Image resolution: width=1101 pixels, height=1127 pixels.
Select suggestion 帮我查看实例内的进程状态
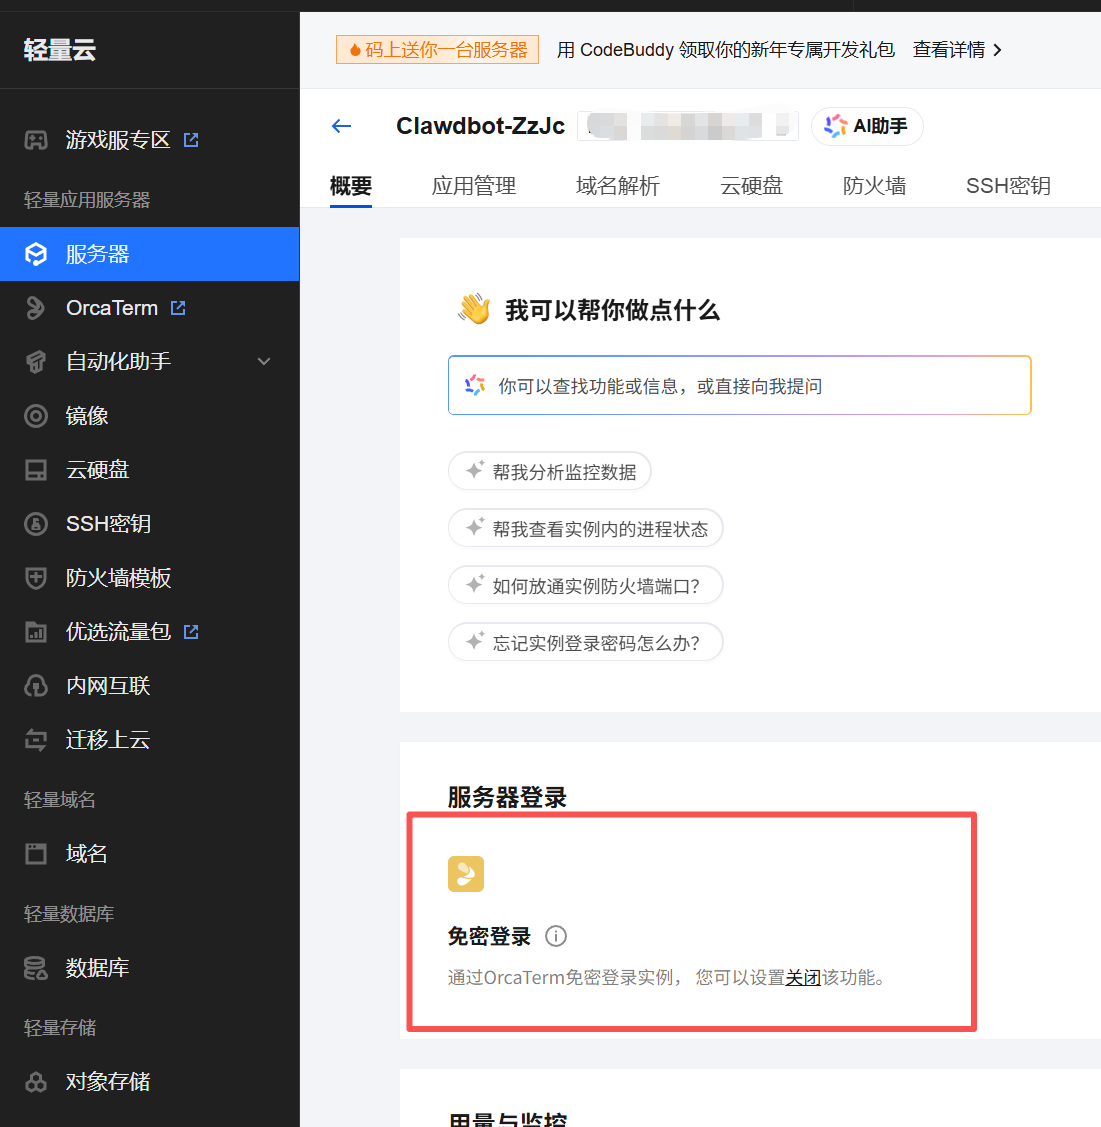(586, 528)
